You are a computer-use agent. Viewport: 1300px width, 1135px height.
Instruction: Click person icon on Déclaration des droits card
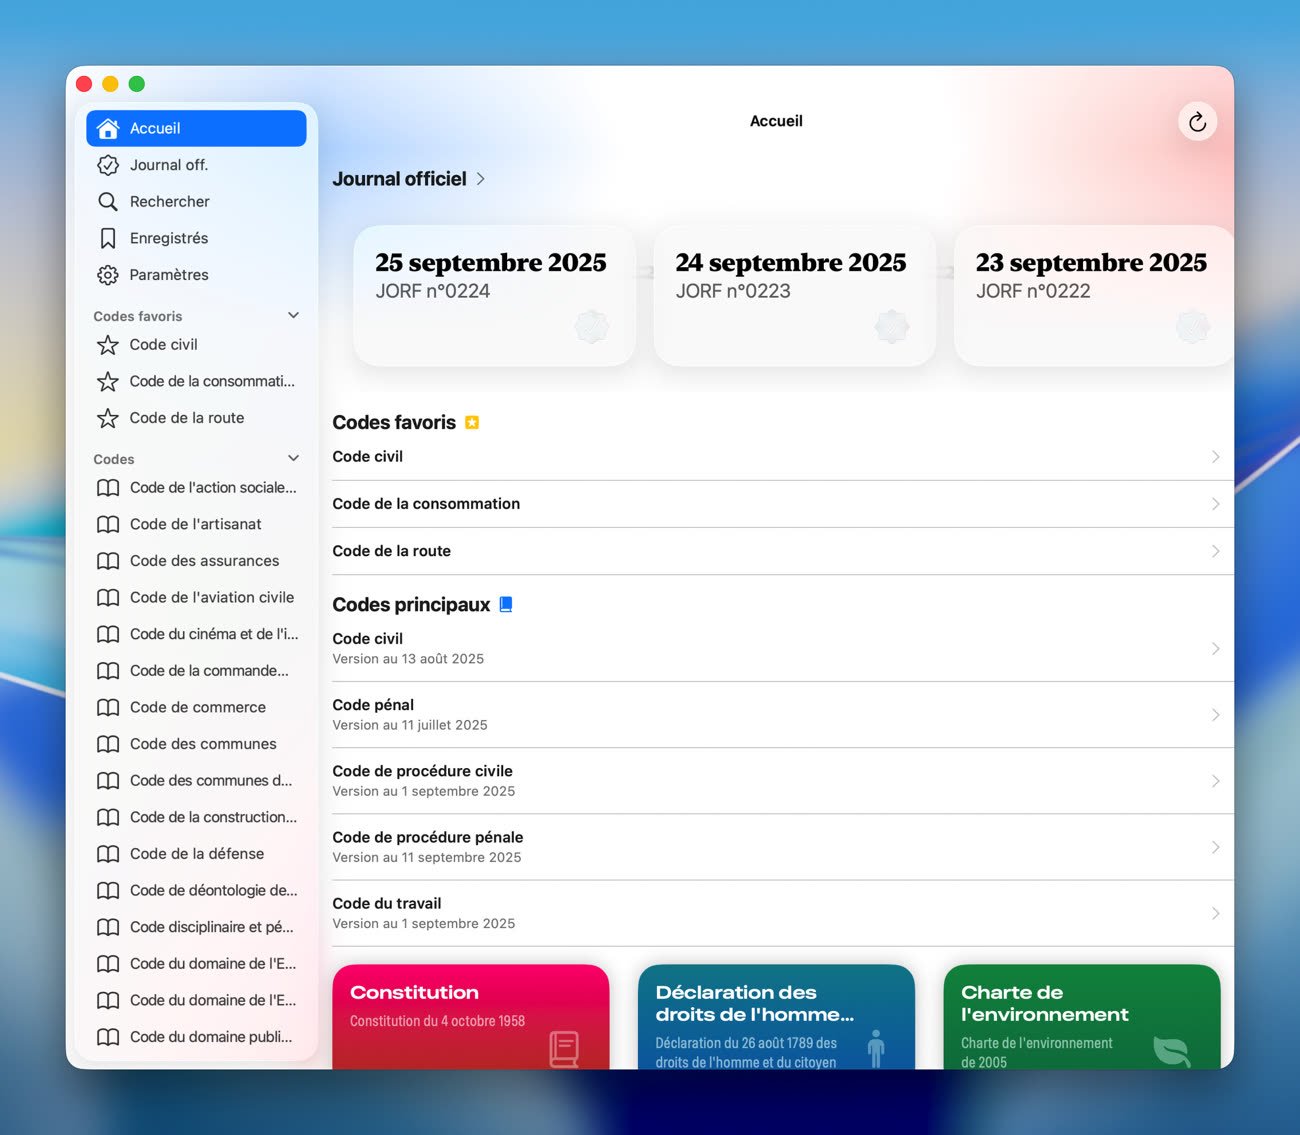coord(876,1049)
